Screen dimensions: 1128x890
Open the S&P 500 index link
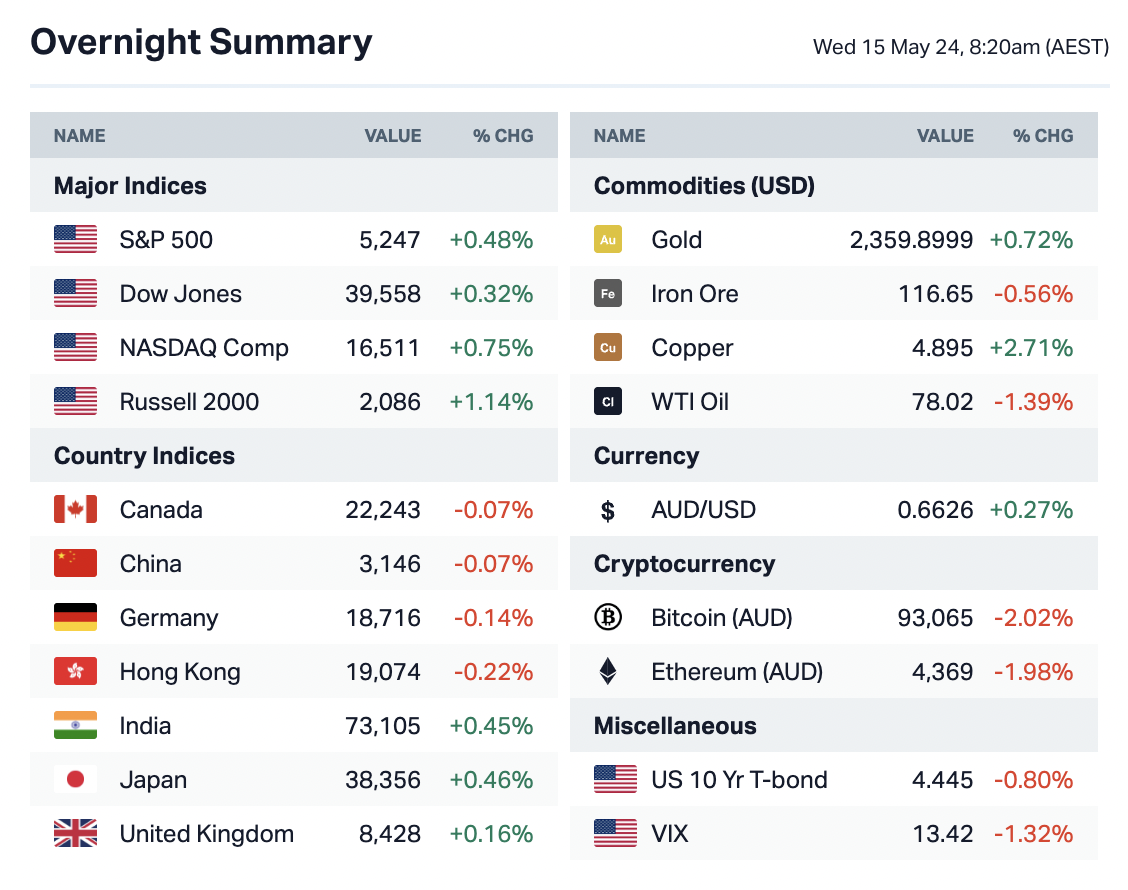pyautogui.click(x=166, y=240)
